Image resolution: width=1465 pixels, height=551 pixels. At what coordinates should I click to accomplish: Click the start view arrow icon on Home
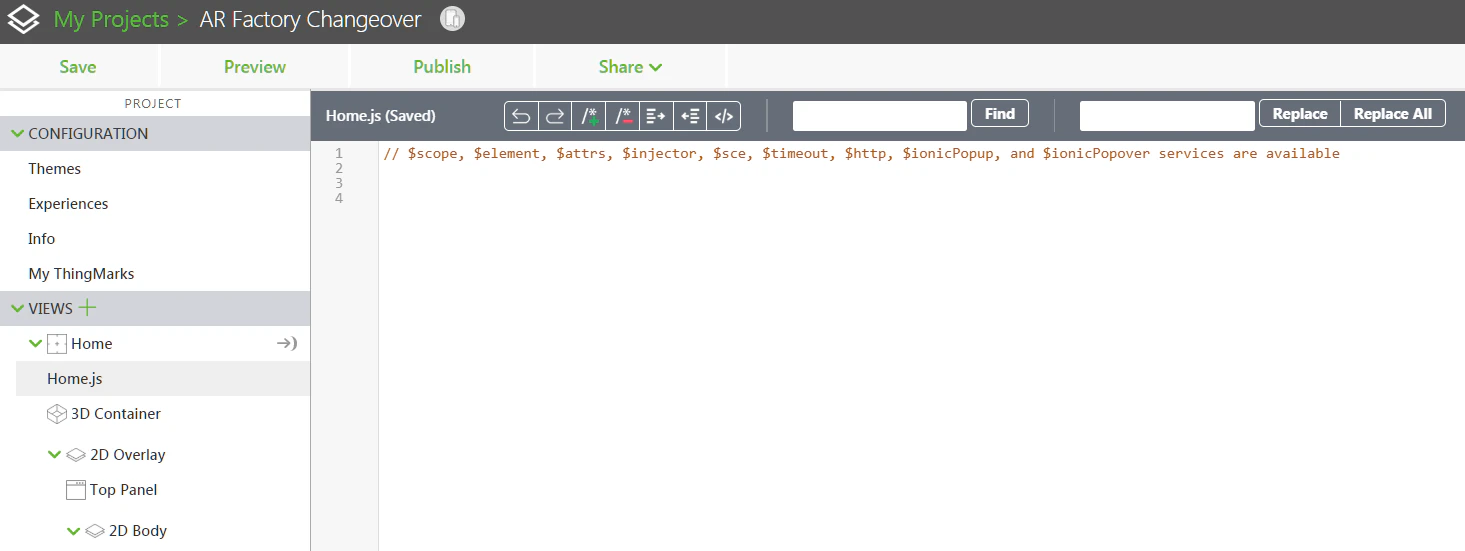click(287, 344)
